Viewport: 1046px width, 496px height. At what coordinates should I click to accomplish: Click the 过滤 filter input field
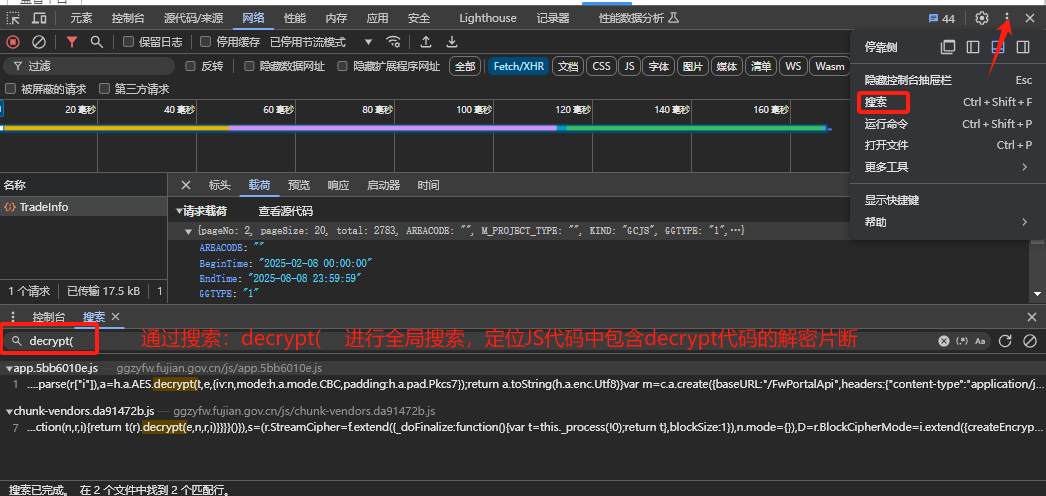[x=89, y=66]
